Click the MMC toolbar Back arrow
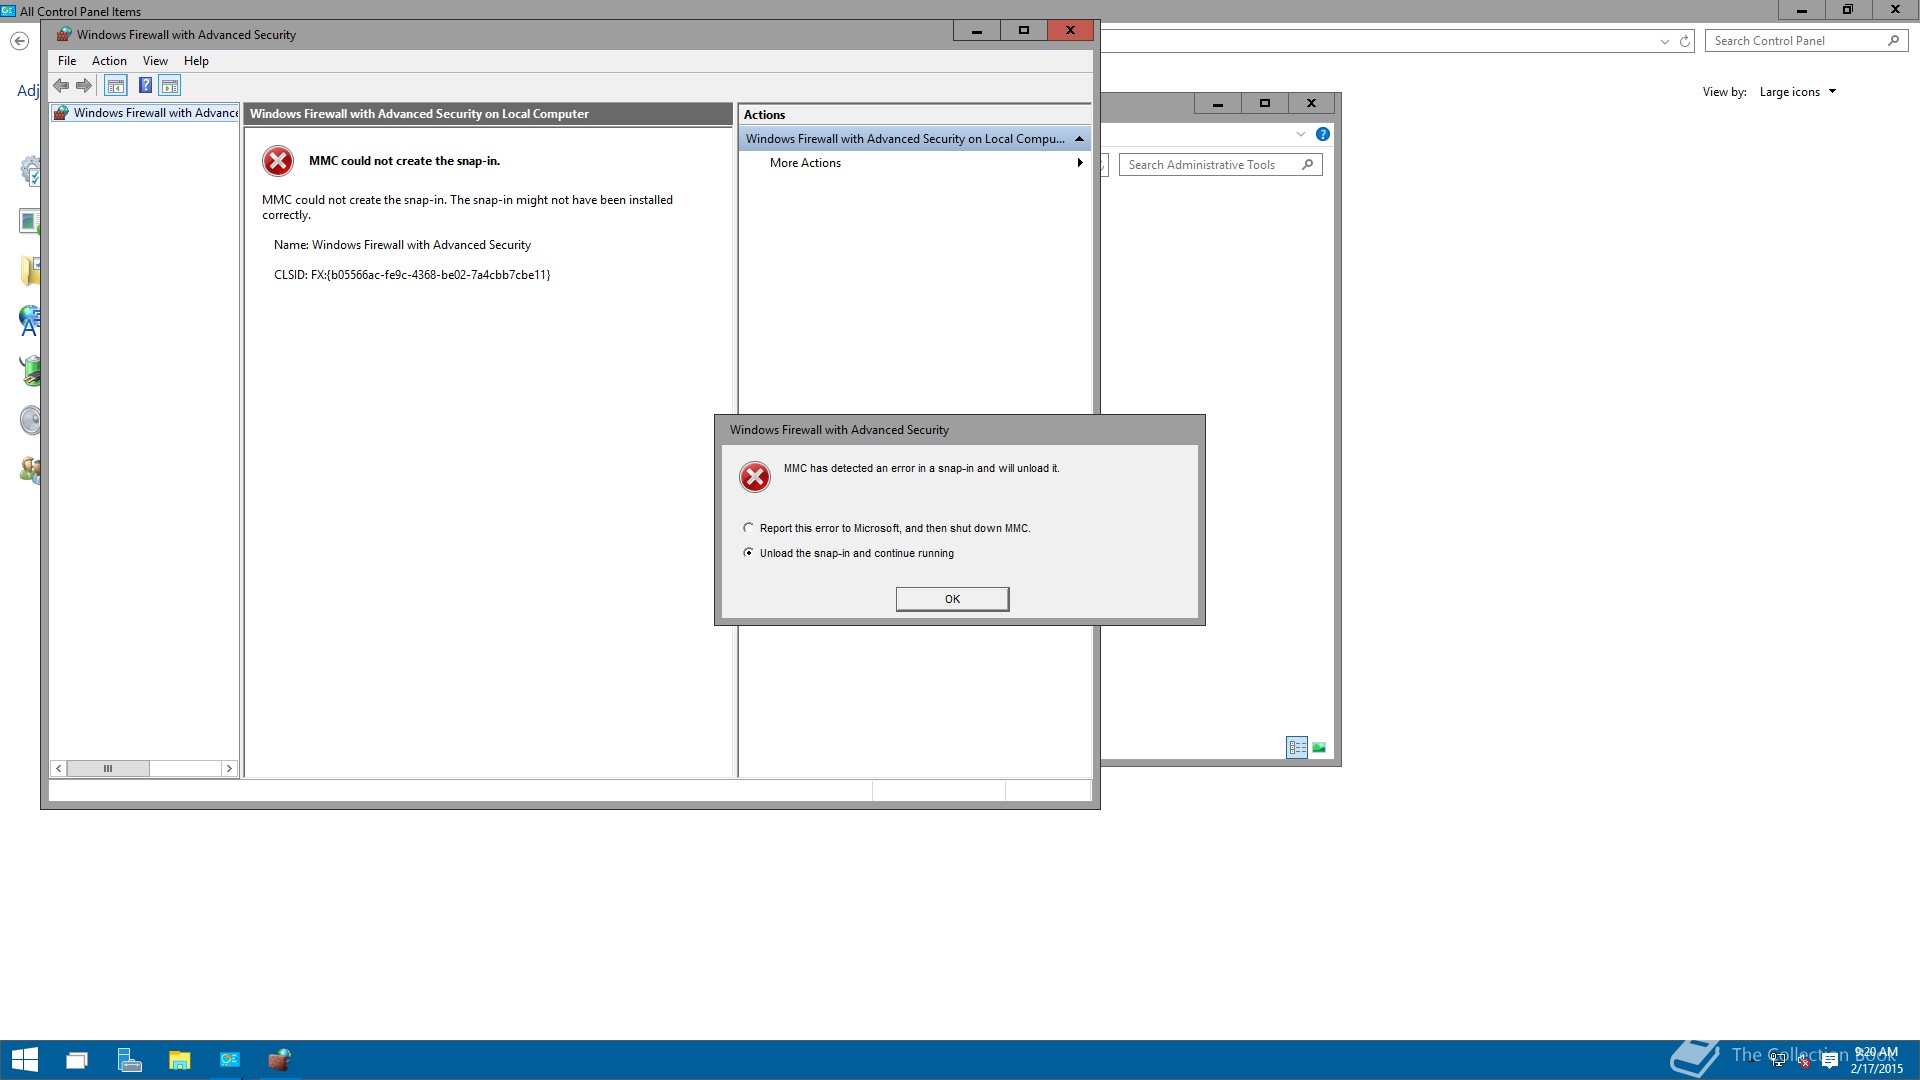 pyautogui.click(x=61, y=86)
